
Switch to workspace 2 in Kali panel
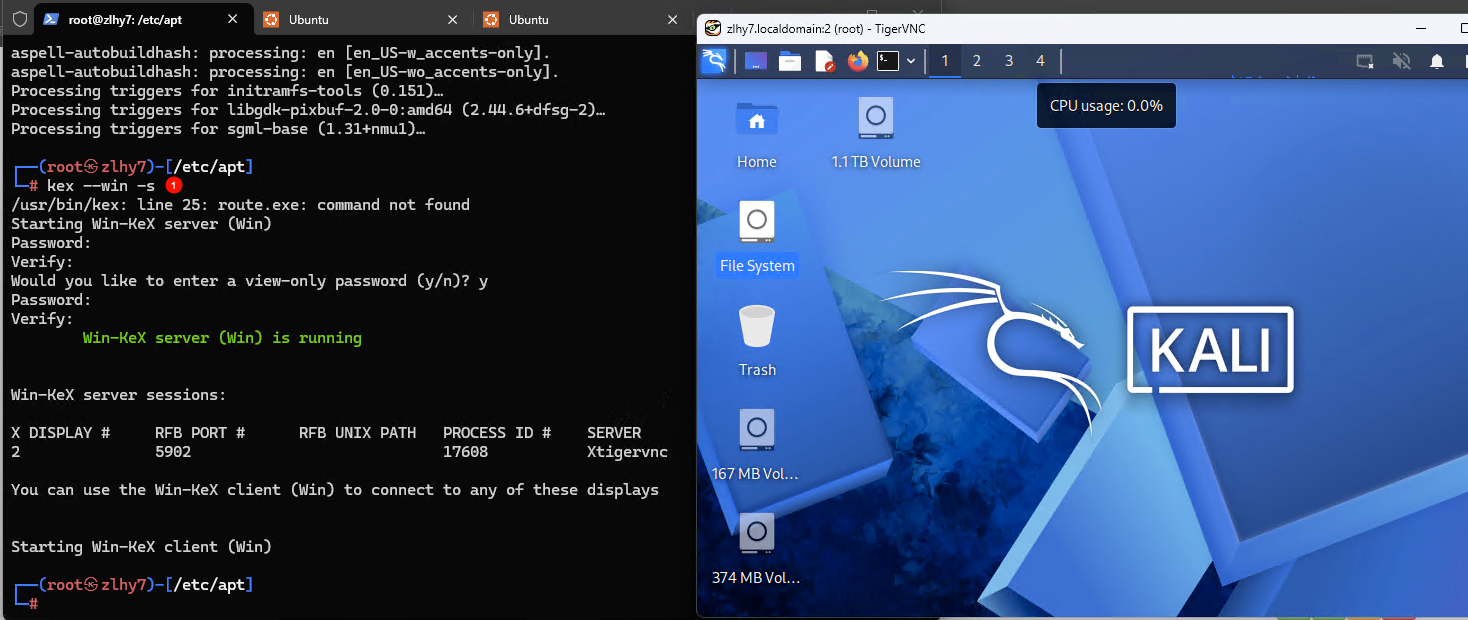click(977, 61)
